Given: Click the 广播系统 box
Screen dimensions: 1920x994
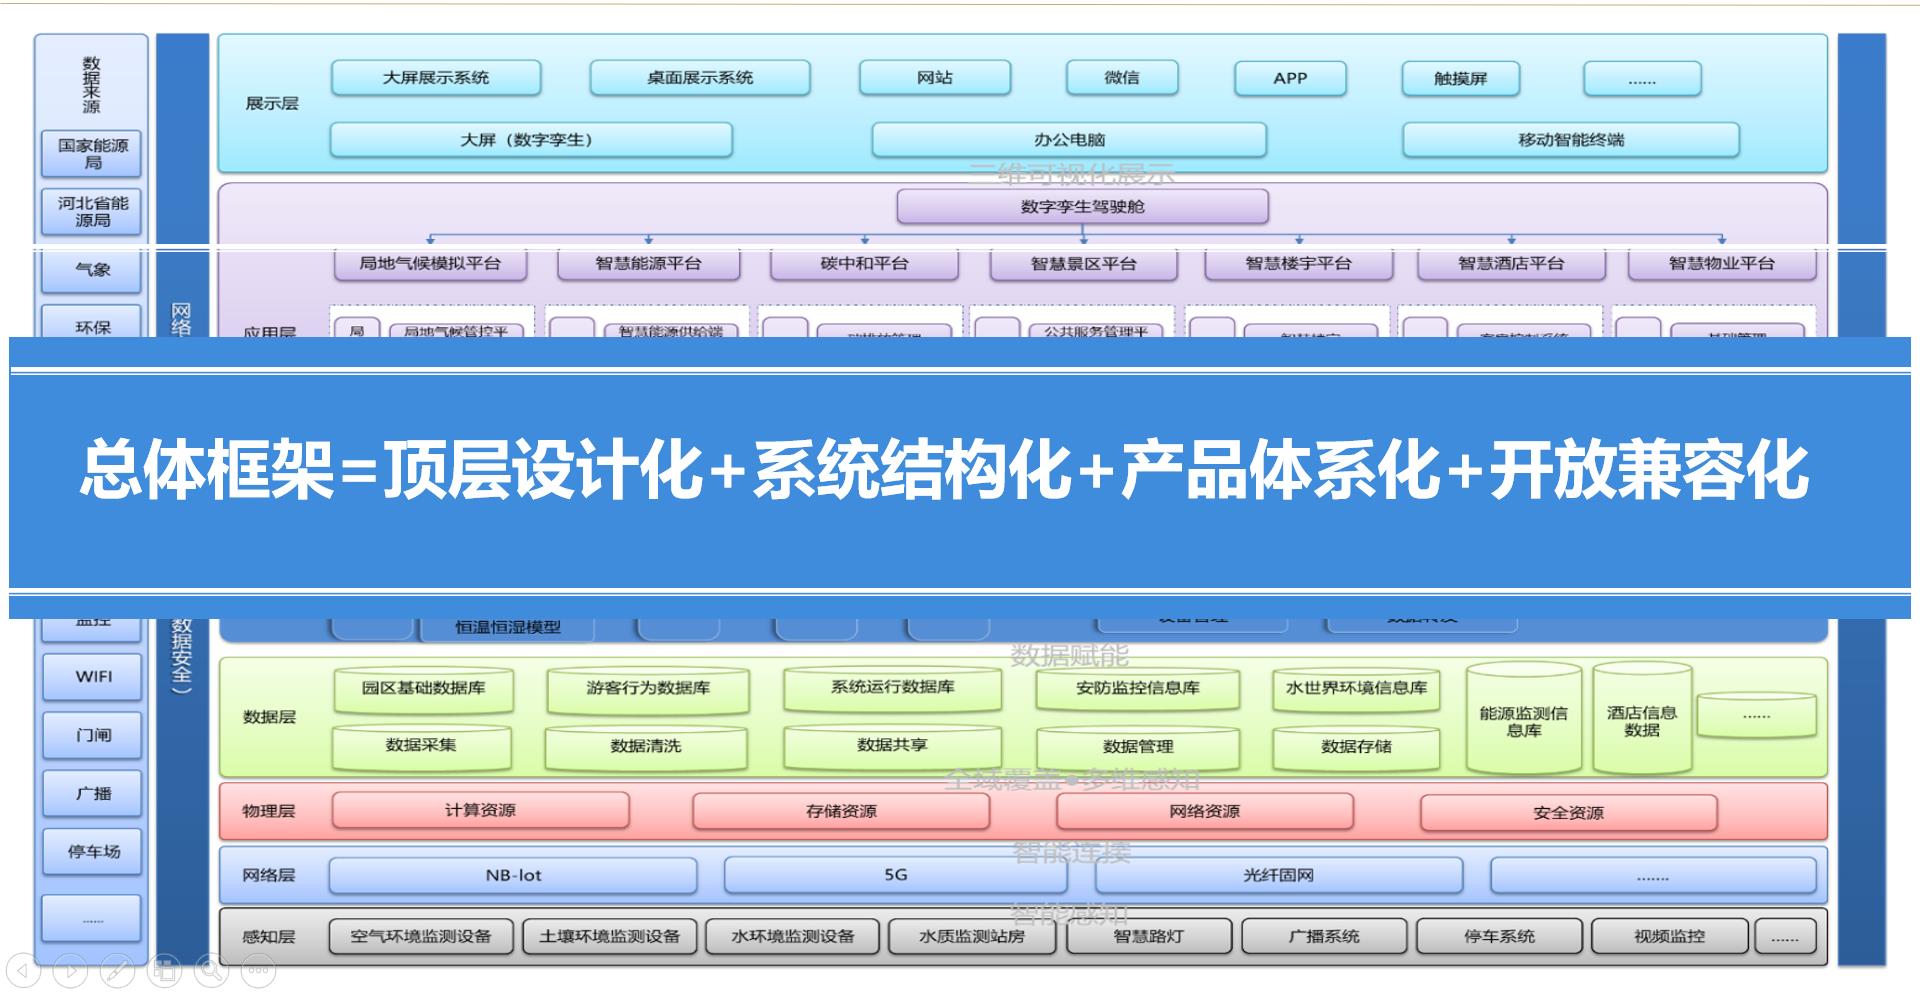Looking at the screenshot, I should click(1324, 937).
